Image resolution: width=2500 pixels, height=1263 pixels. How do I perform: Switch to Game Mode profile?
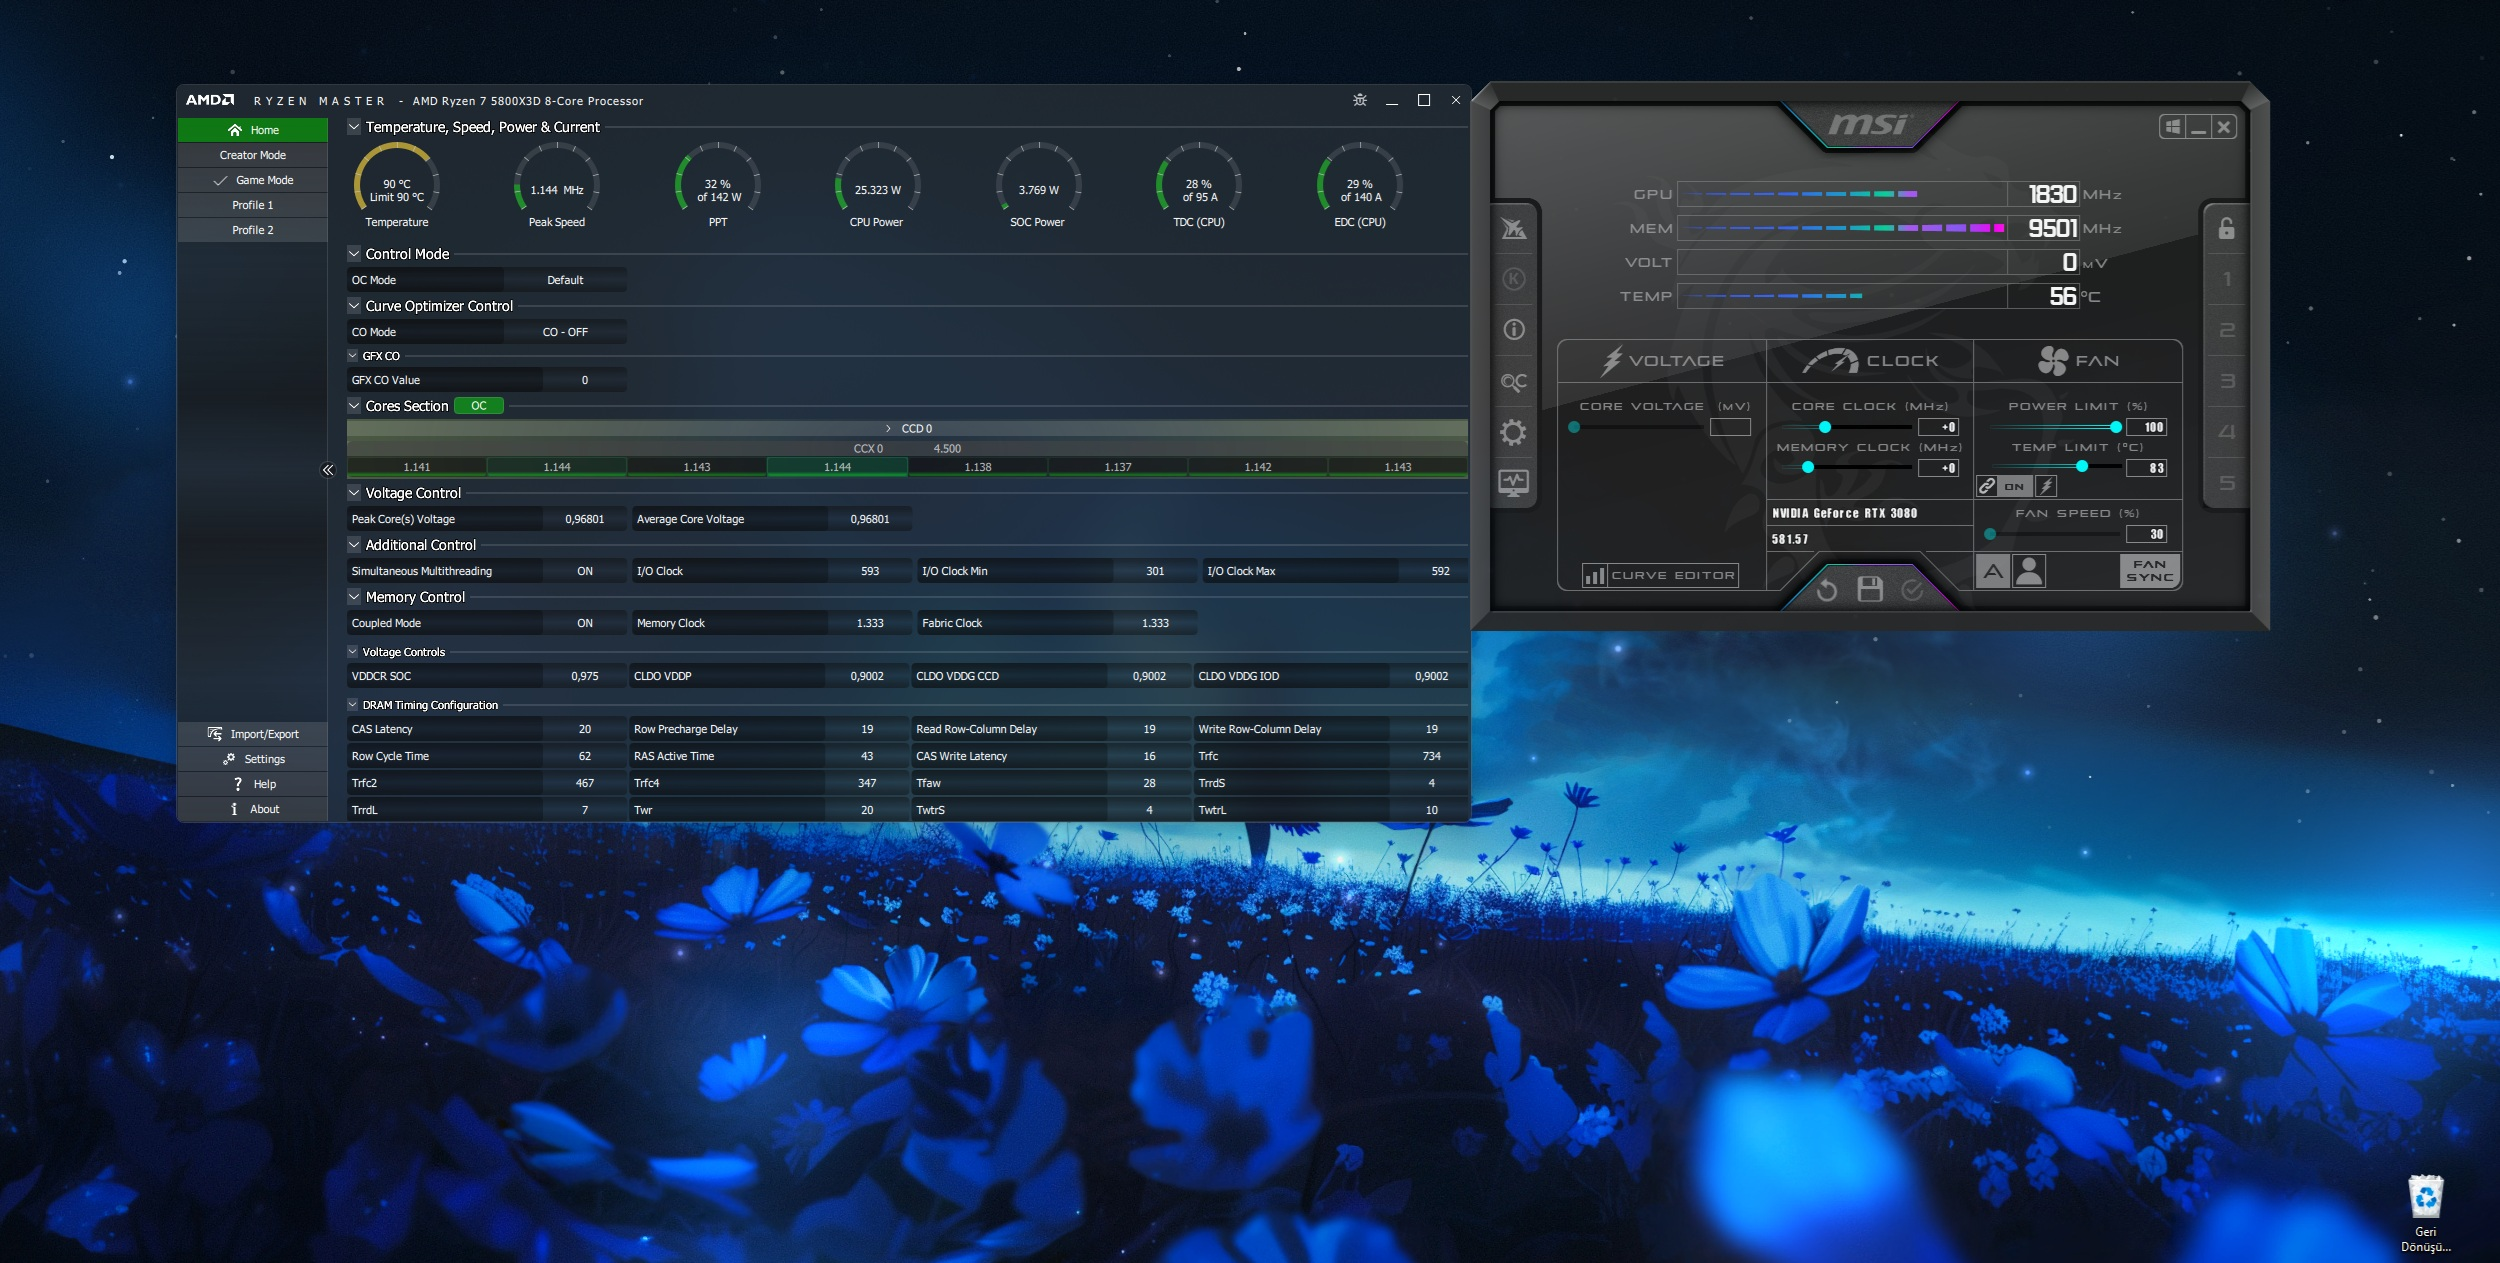(x=253, y=180)
